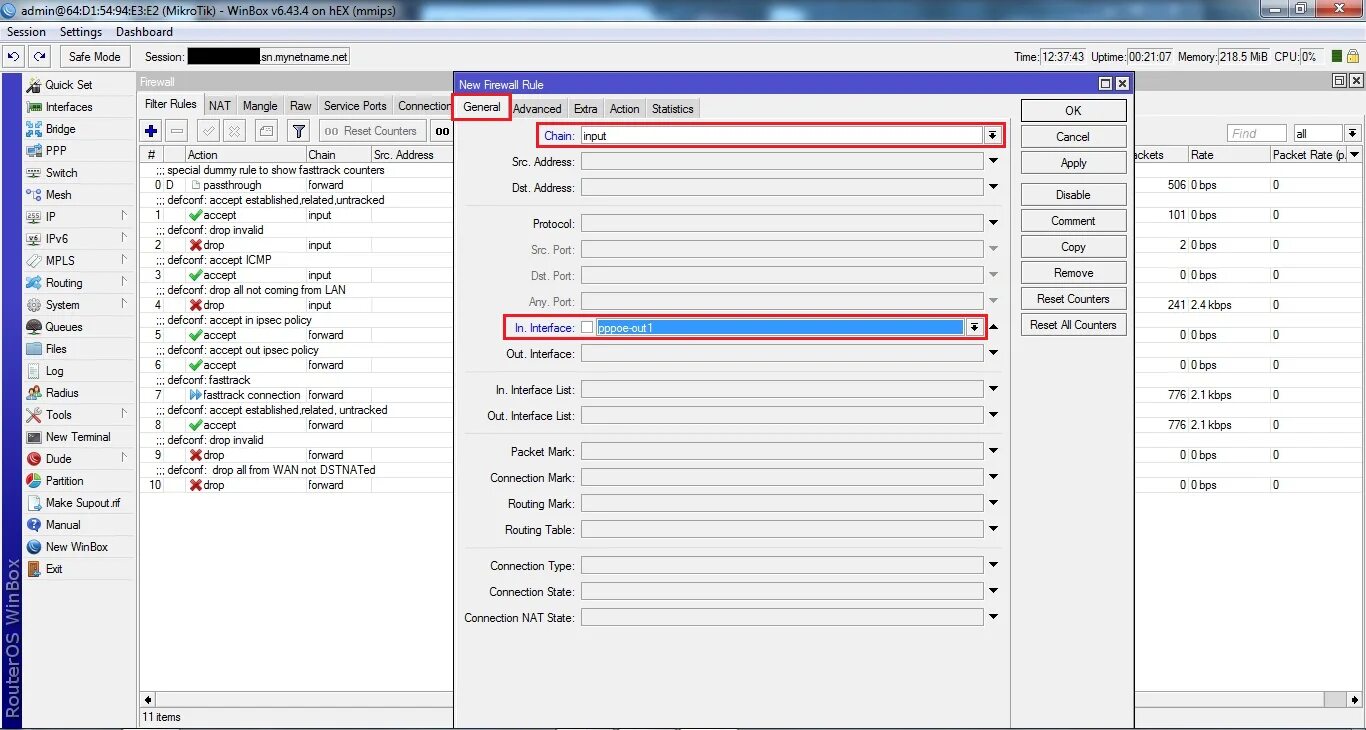This screenshot has height=730, width=1366.
Task: Switch to the Extra tab
Action: tap(586, 109)
